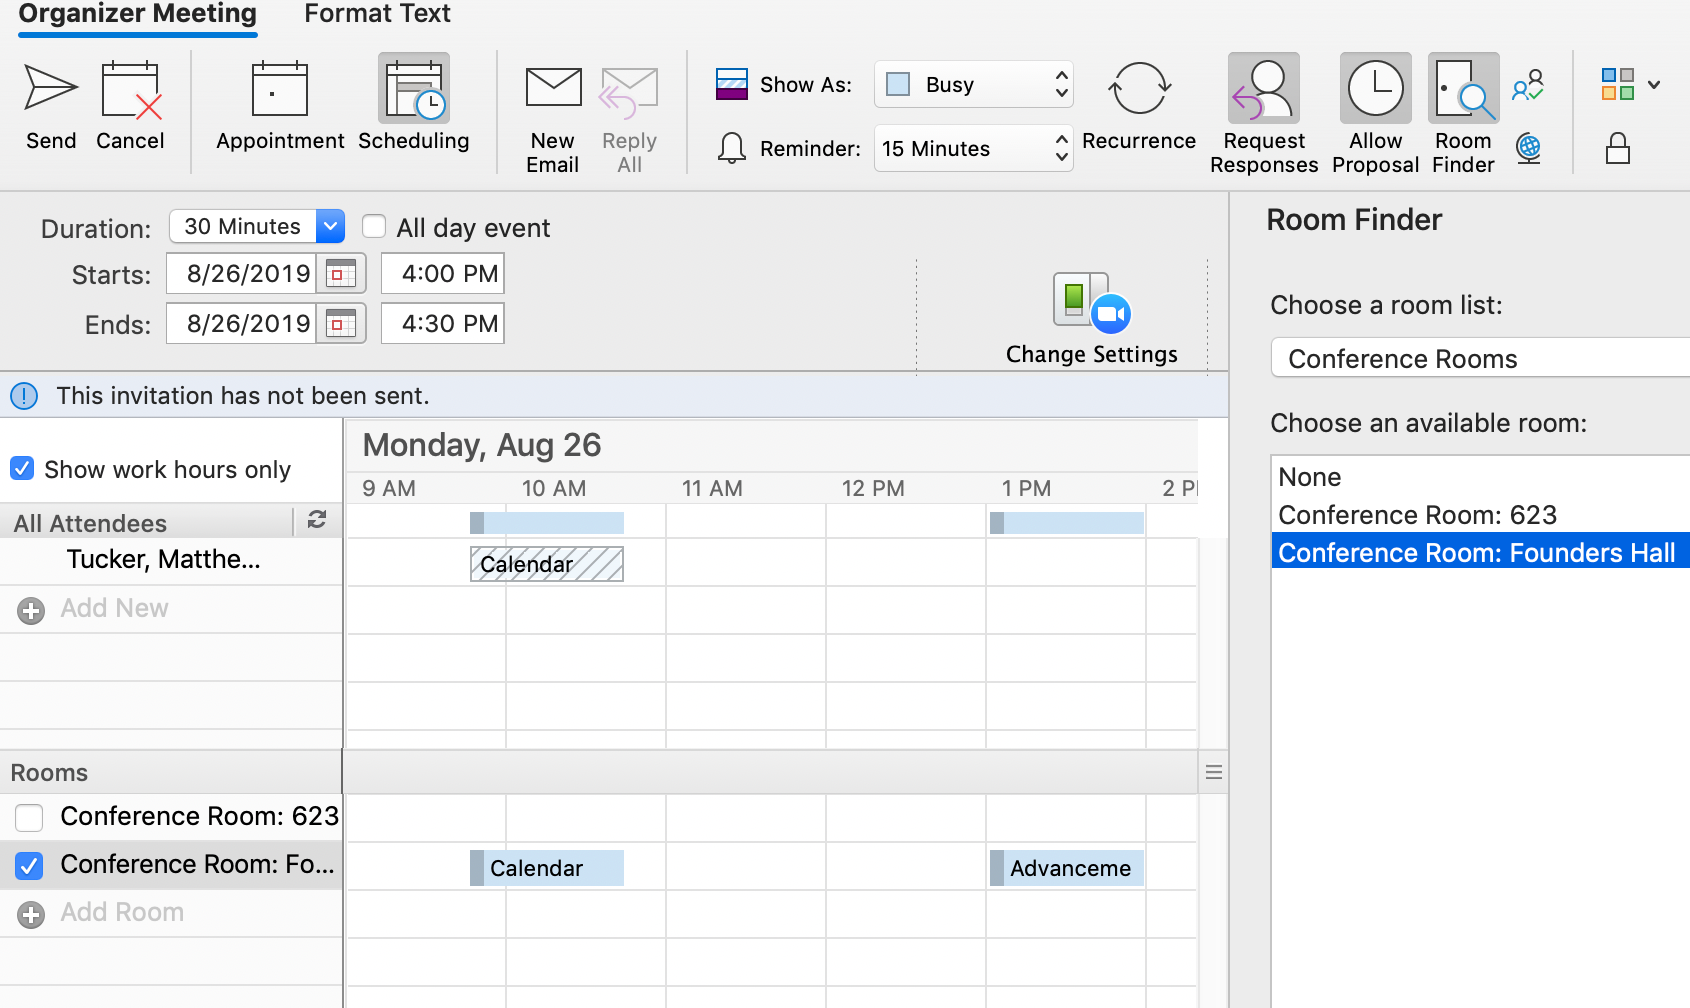
Task: Click the Reply All icon
Action: (629, 118)
